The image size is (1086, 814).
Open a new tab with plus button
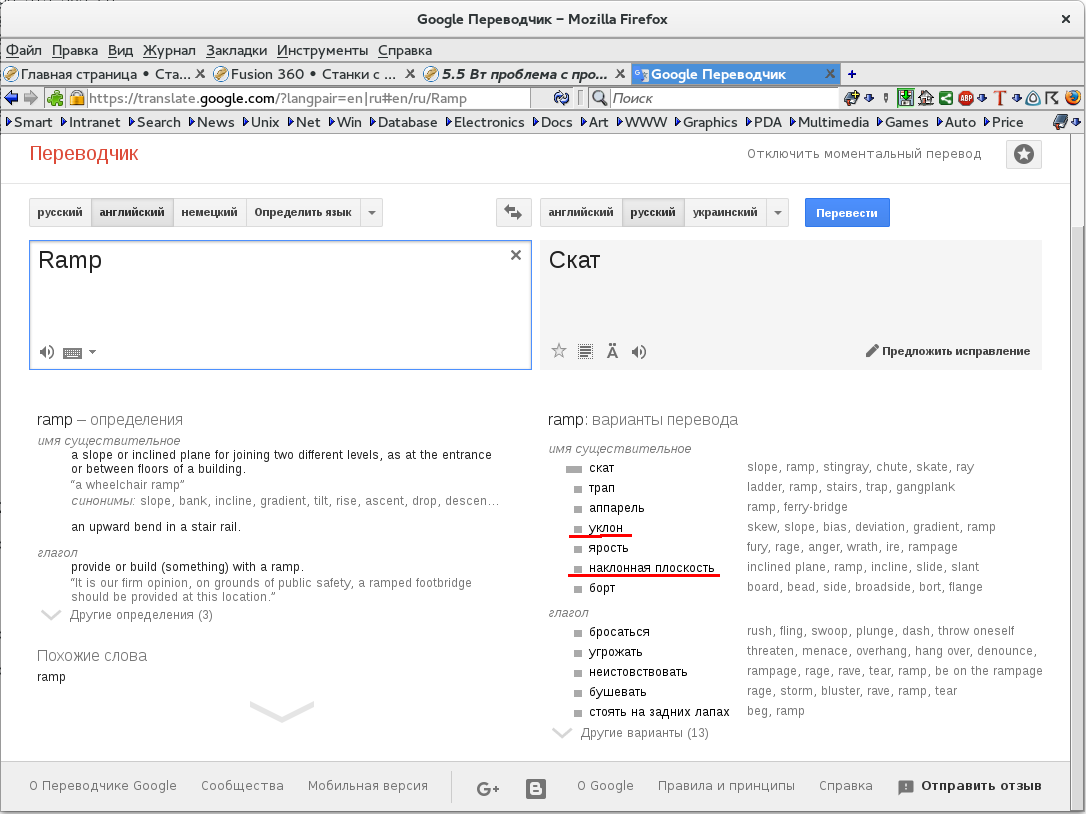click(852, 74)
